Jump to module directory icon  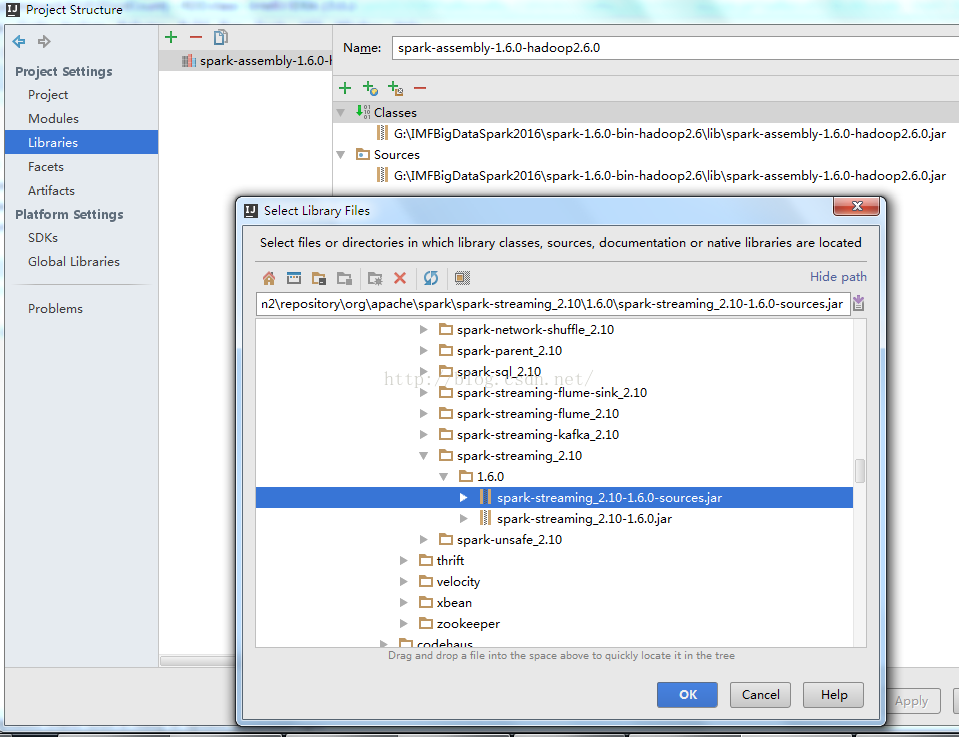click(x=344, y=278)
